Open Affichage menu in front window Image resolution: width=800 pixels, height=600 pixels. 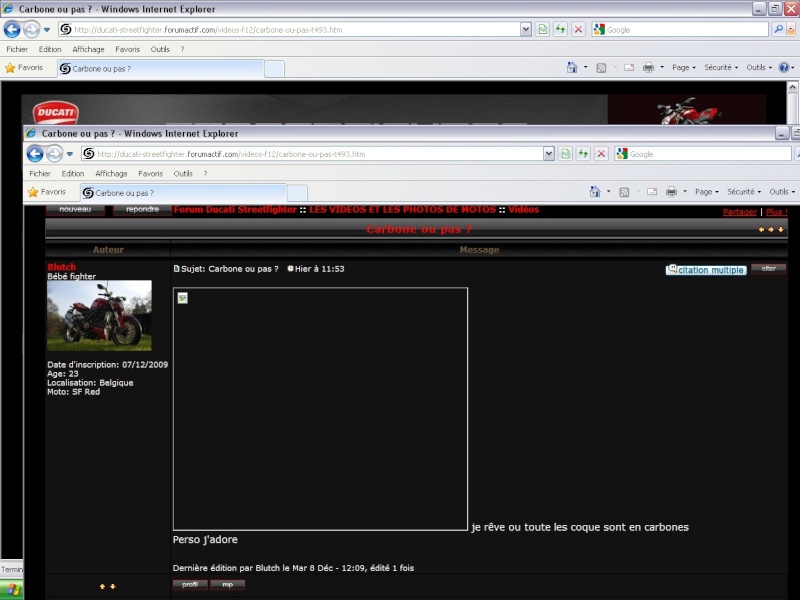click(111, 173)
